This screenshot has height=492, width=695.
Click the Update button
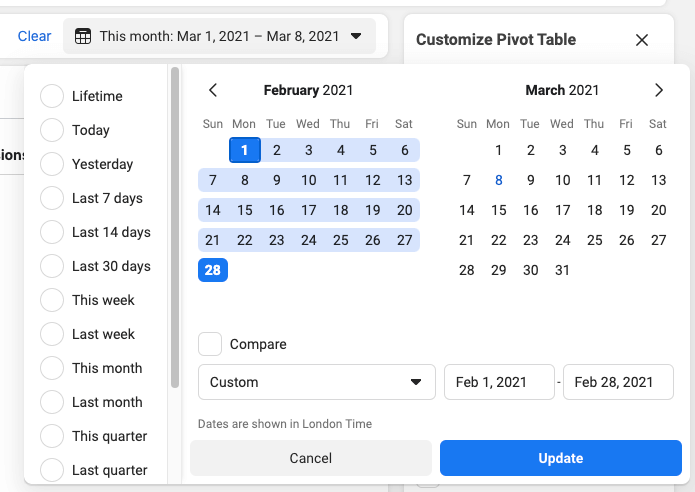[561, 458]
